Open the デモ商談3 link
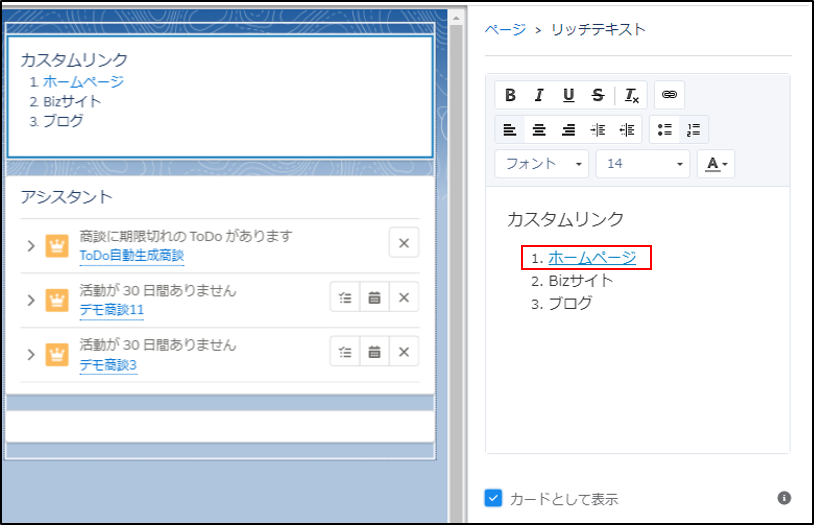The width and height of the screenshot is (814, 525). point(108,365)
